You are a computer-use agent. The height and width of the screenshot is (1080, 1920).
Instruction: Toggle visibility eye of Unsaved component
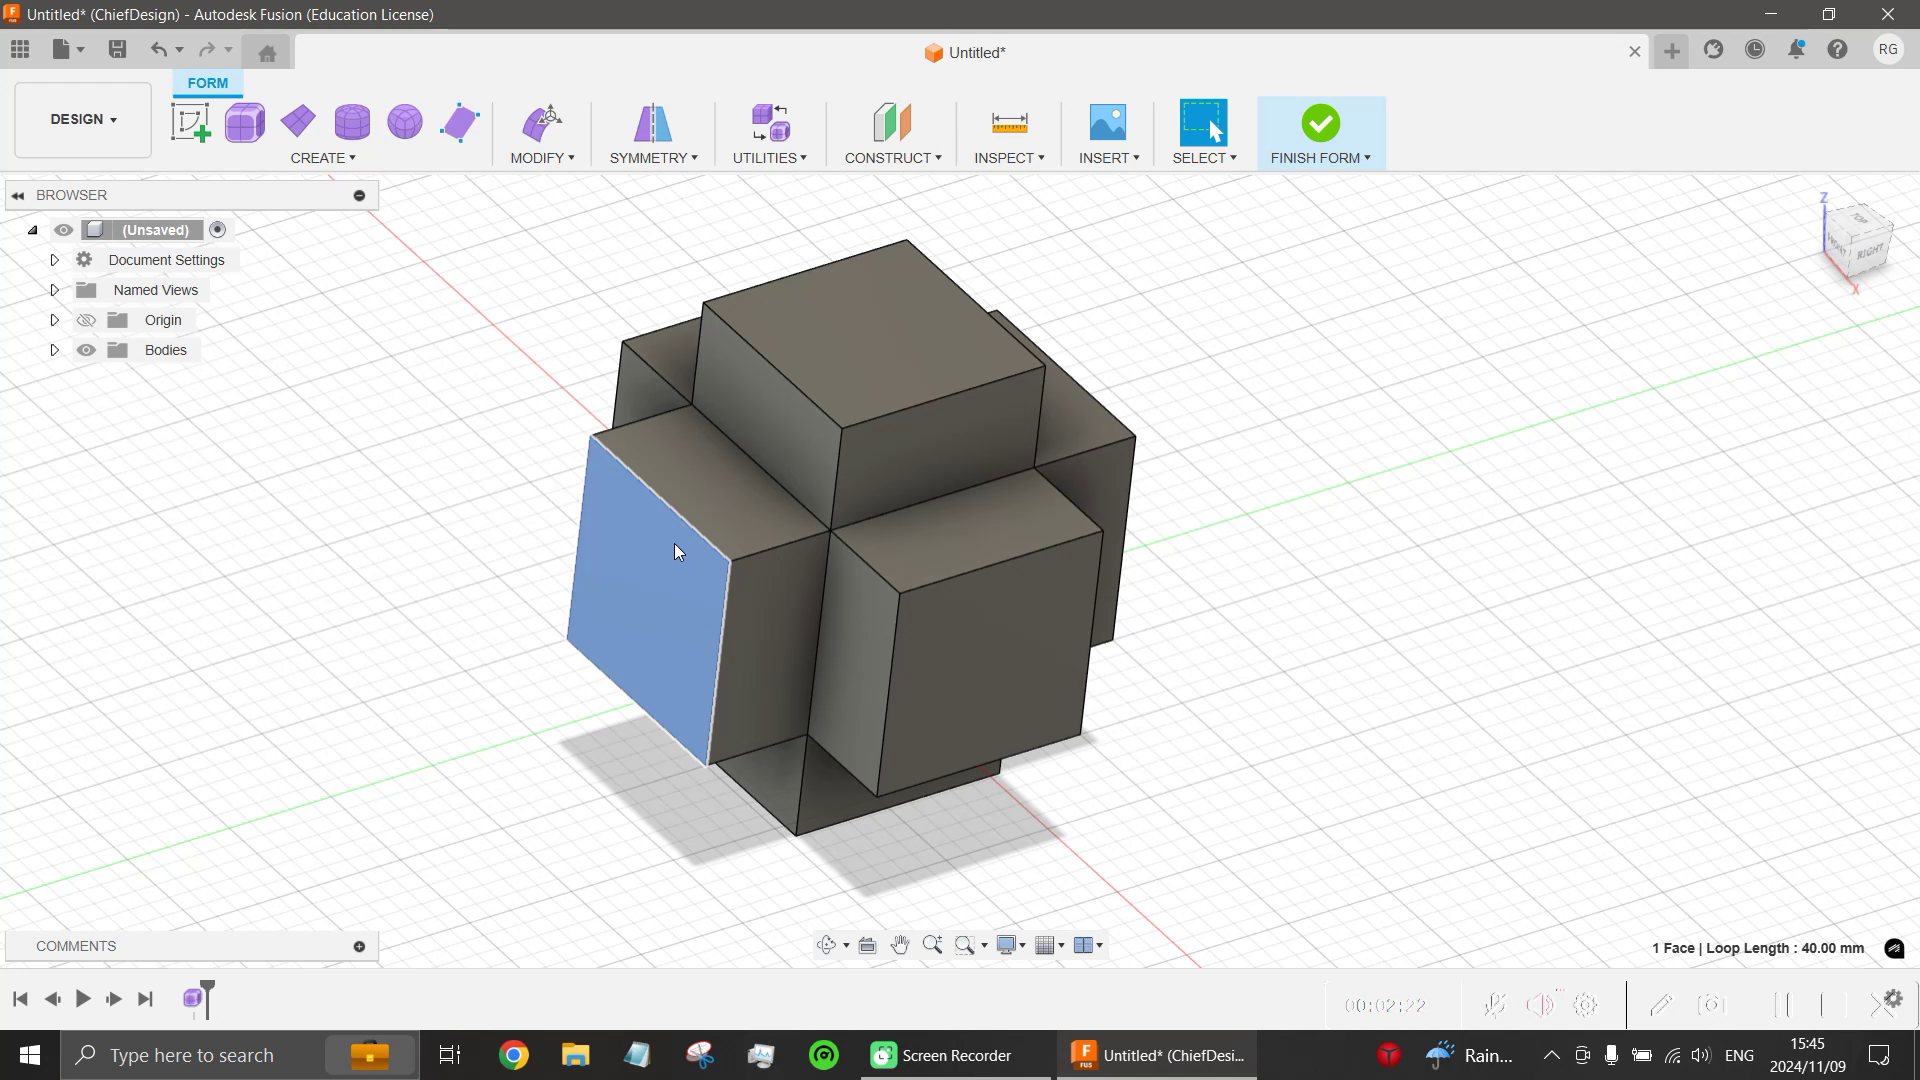pyautogui.click(x=63, y=230)
